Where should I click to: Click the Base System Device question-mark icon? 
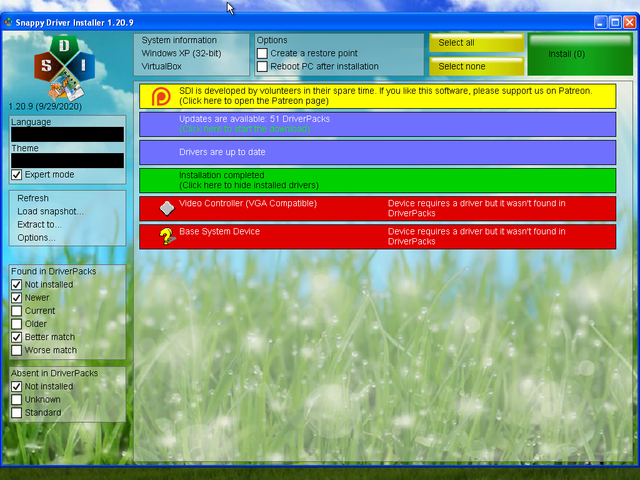167,237
